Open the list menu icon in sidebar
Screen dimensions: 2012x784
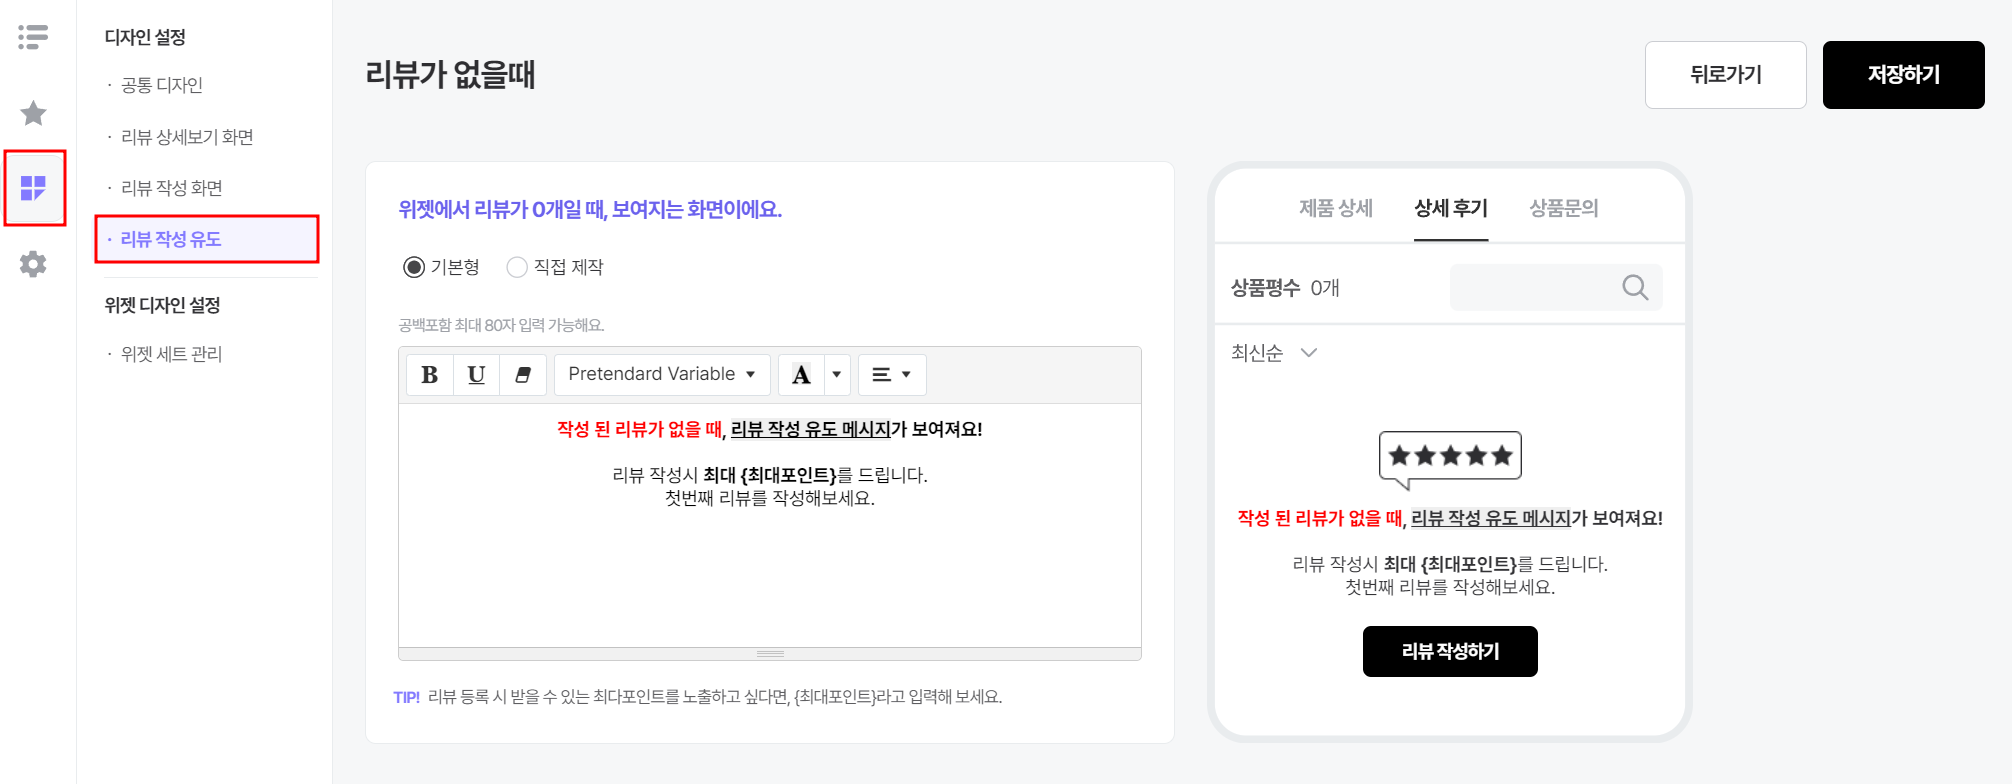(33, 37)
